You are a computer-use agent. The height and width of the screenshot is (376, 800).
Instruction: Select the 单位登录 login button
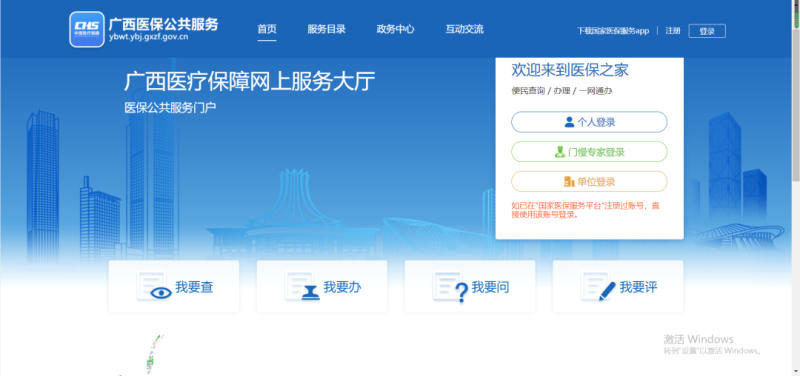coord(589,181)
